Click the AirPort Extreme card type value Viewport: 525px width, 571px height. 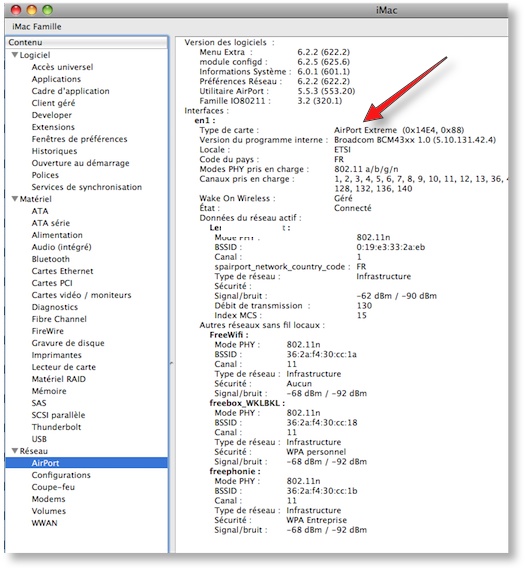(x=399, y=130)
